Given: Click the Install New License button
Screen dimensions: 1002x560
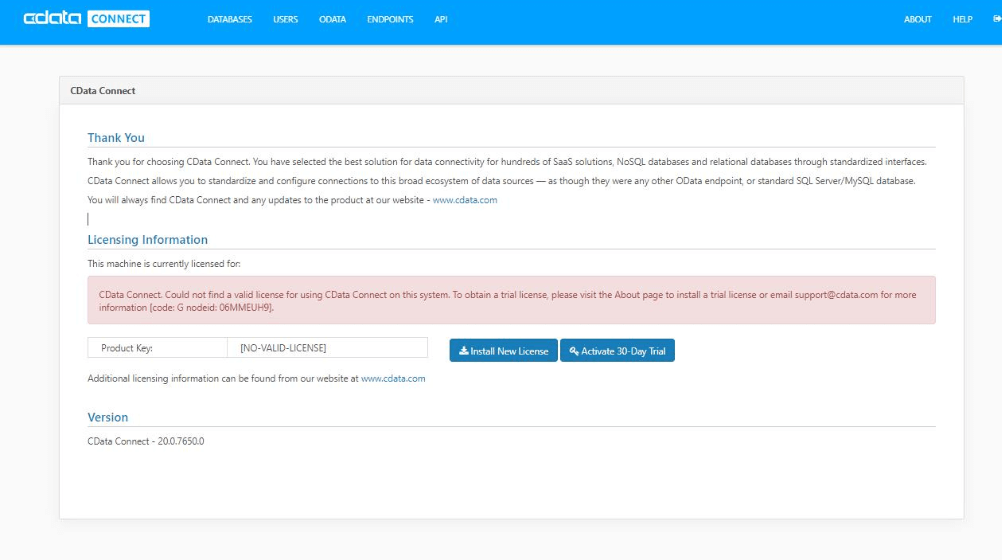Looking at the screenshot, I should (504, 350).
